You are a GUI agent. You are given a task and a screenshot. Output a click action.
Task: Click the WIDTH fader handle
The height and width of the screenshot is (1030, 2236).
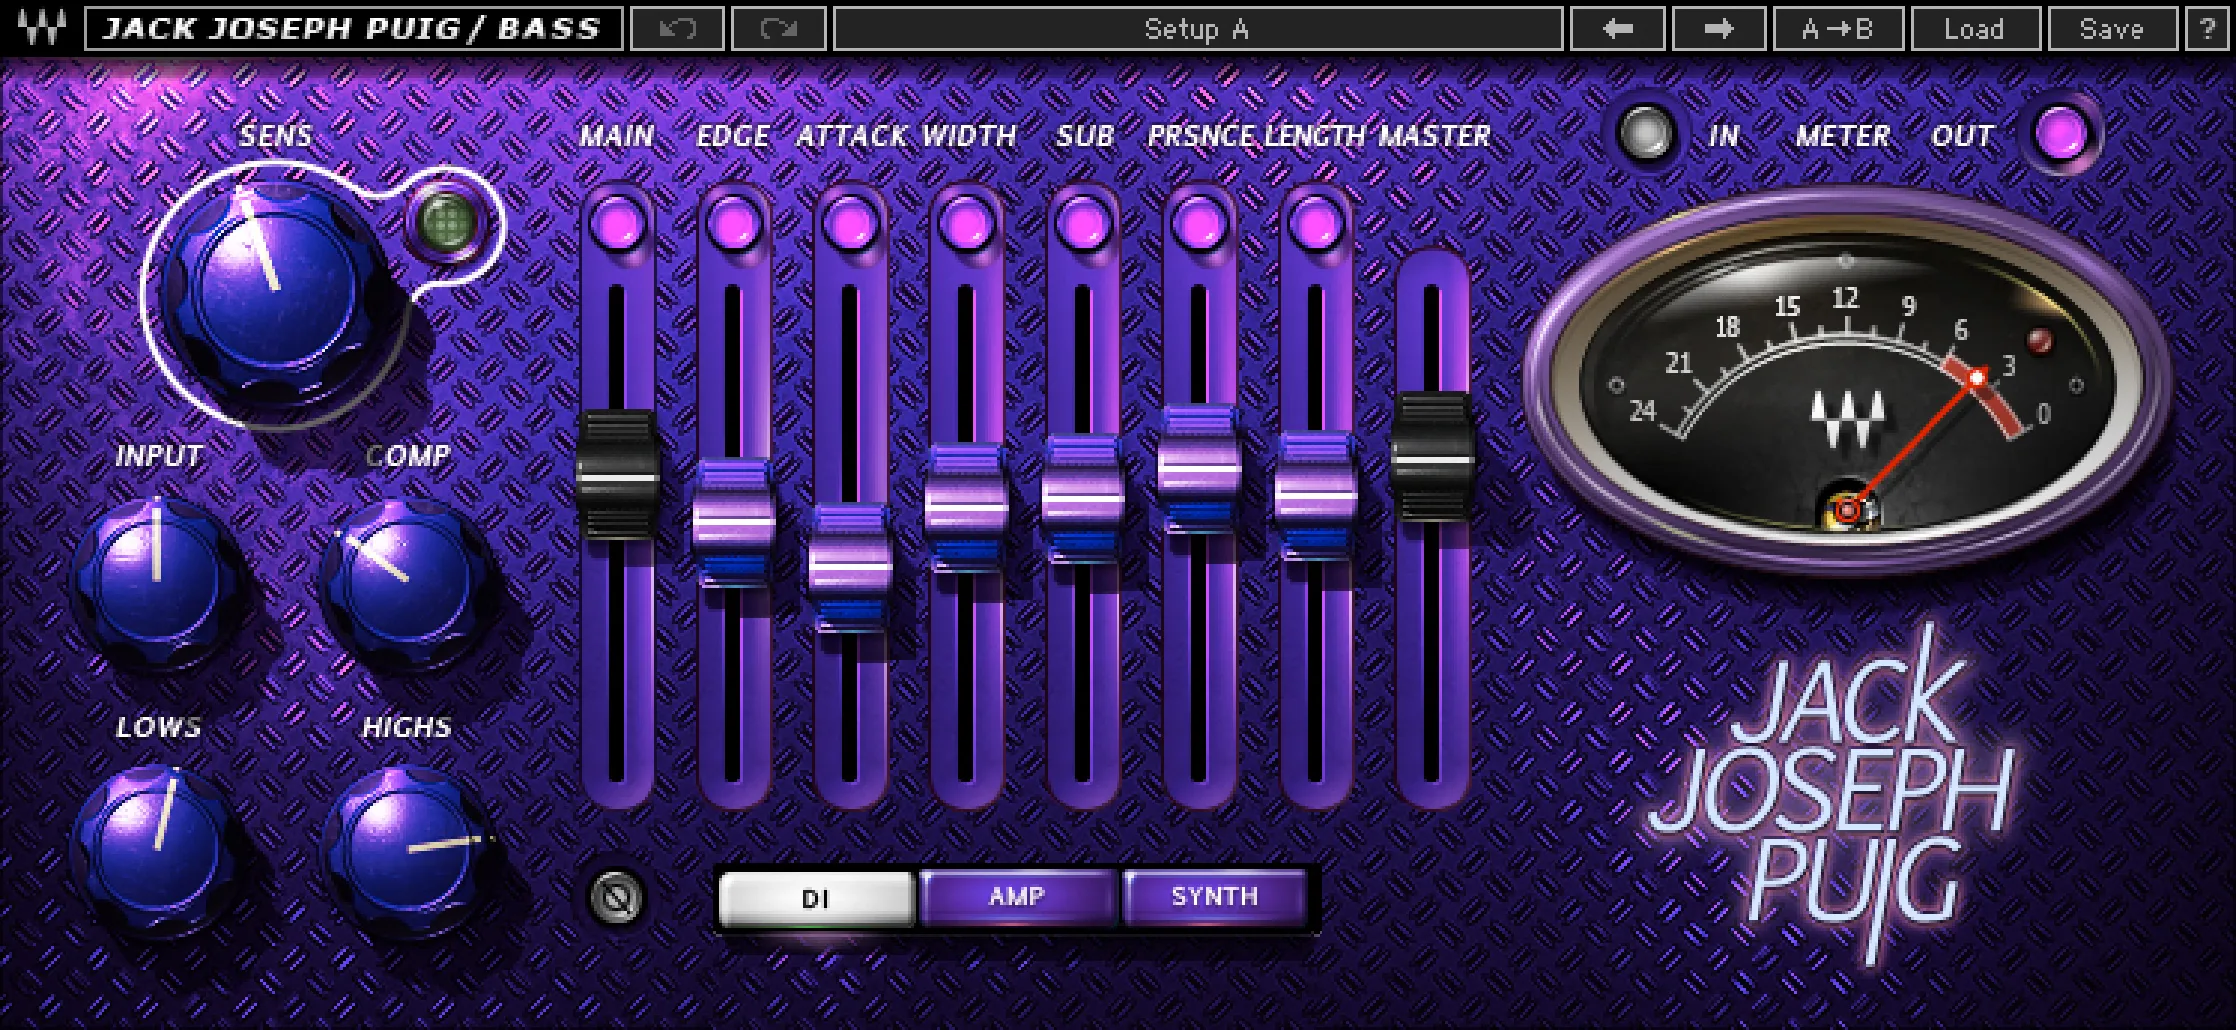[x=965, y=507]
